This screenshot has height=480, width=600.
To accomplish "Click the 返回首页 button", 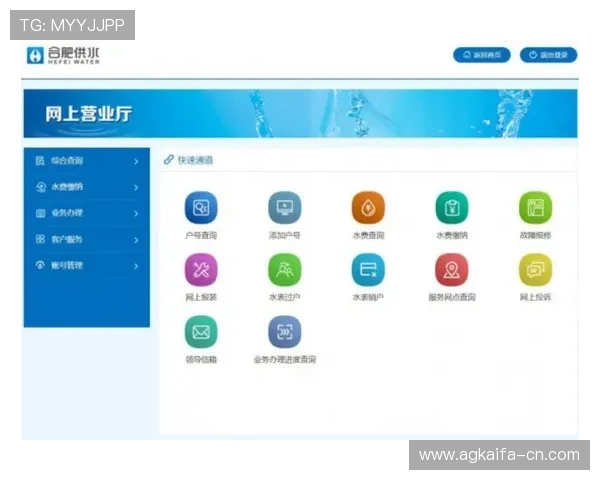I will pyautogui.click(x=482, y=55).
